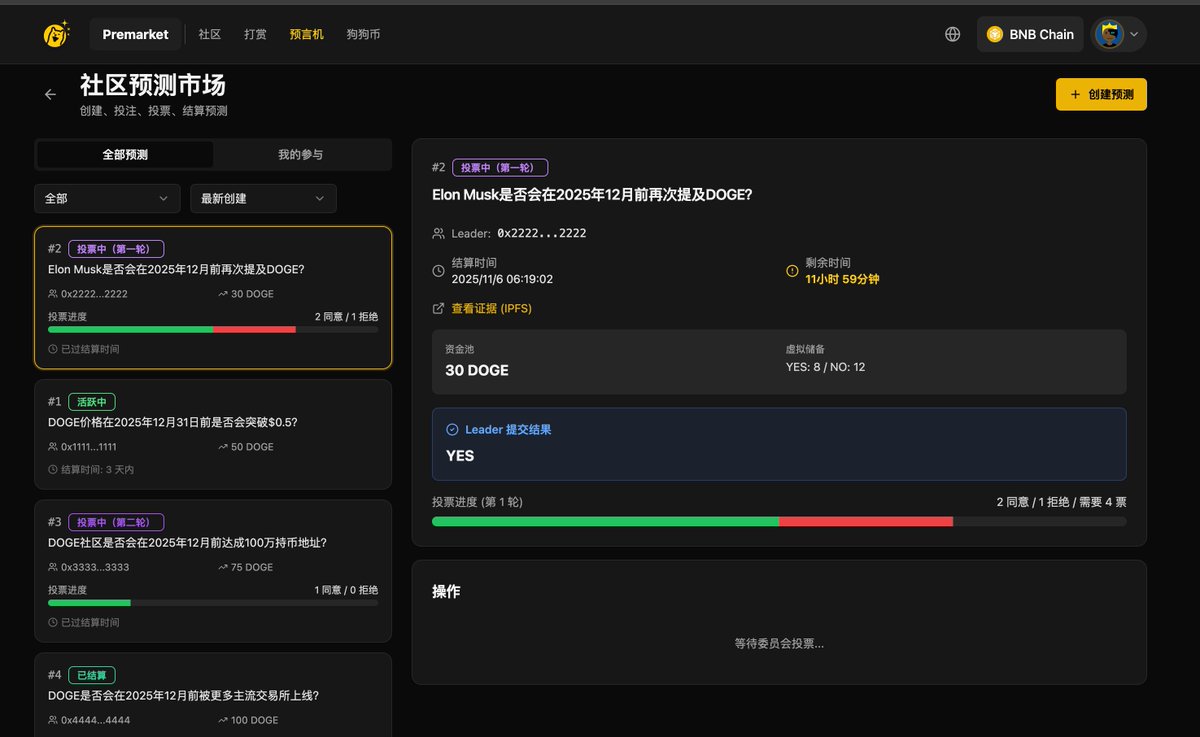
Task: Click voting progress bar in card #3
Action: pos(213,602)
